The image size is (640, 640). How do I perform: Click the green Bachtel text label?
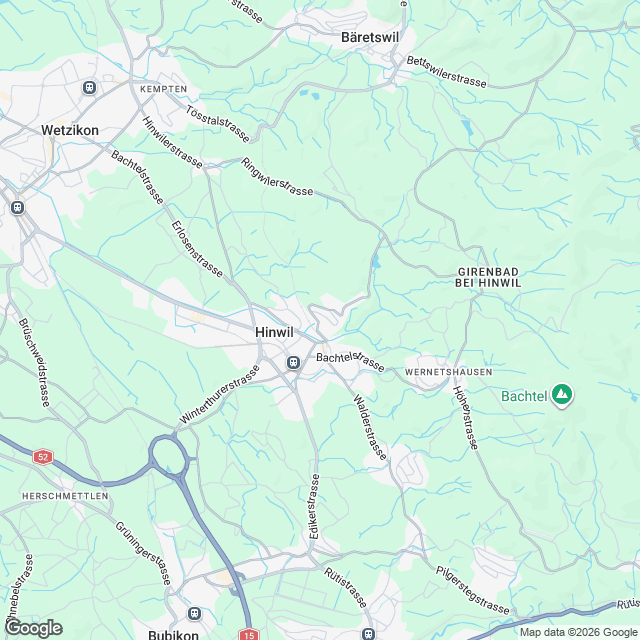point(524,396)
